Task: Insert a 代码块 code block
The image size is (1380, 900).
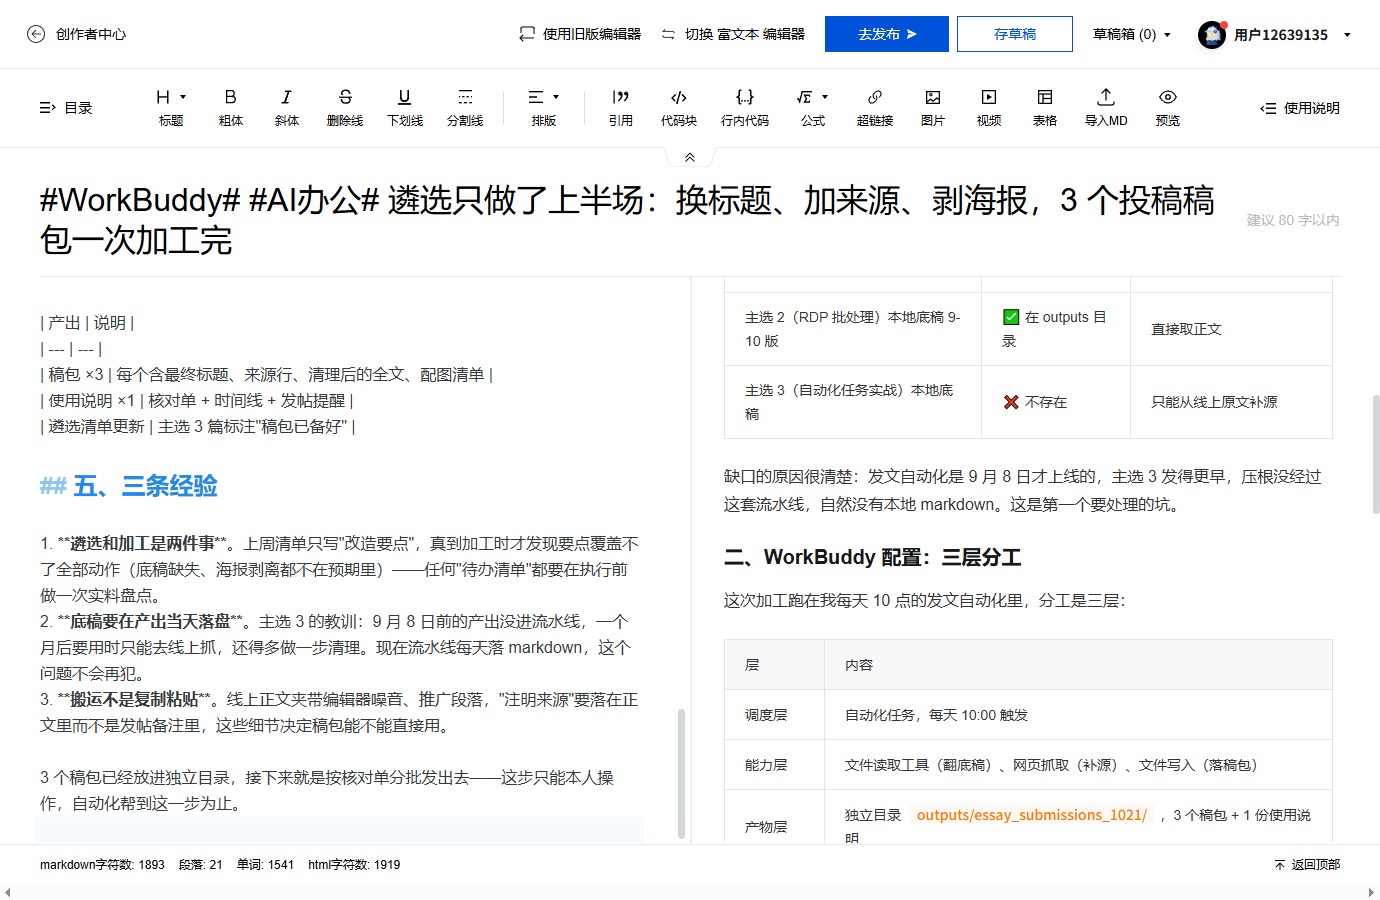Action: click(679, 108)
